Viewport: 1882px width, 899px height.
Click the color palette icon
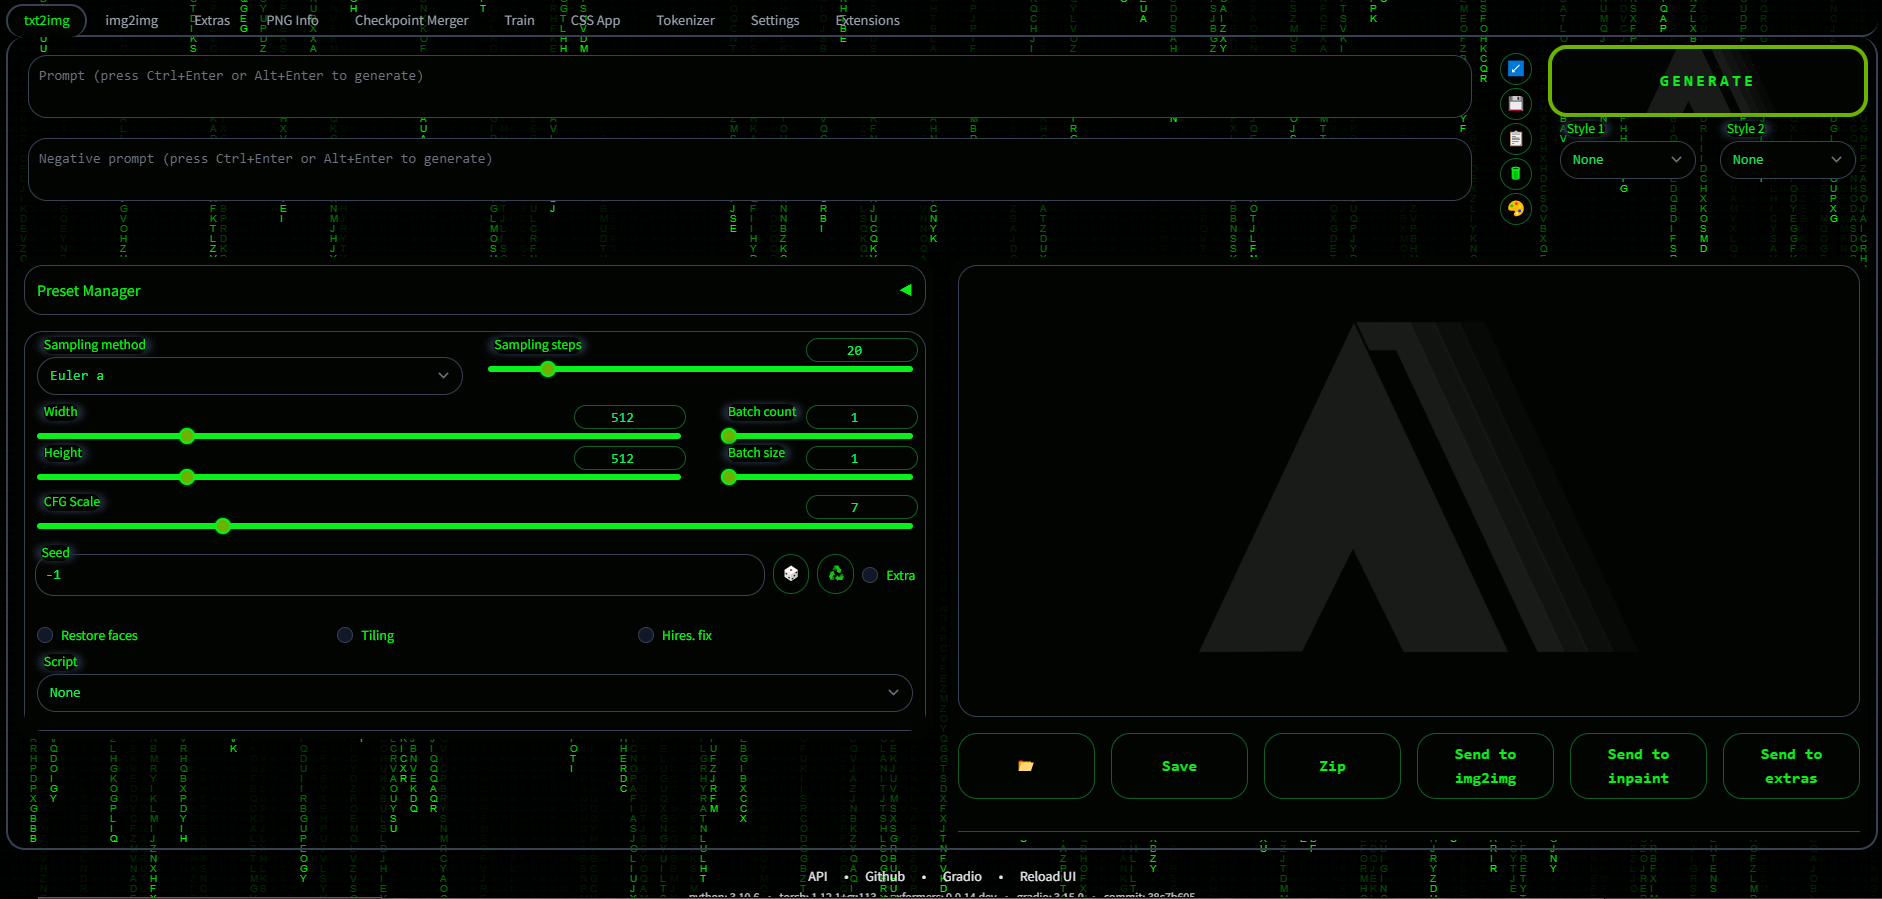[1516, 209]
